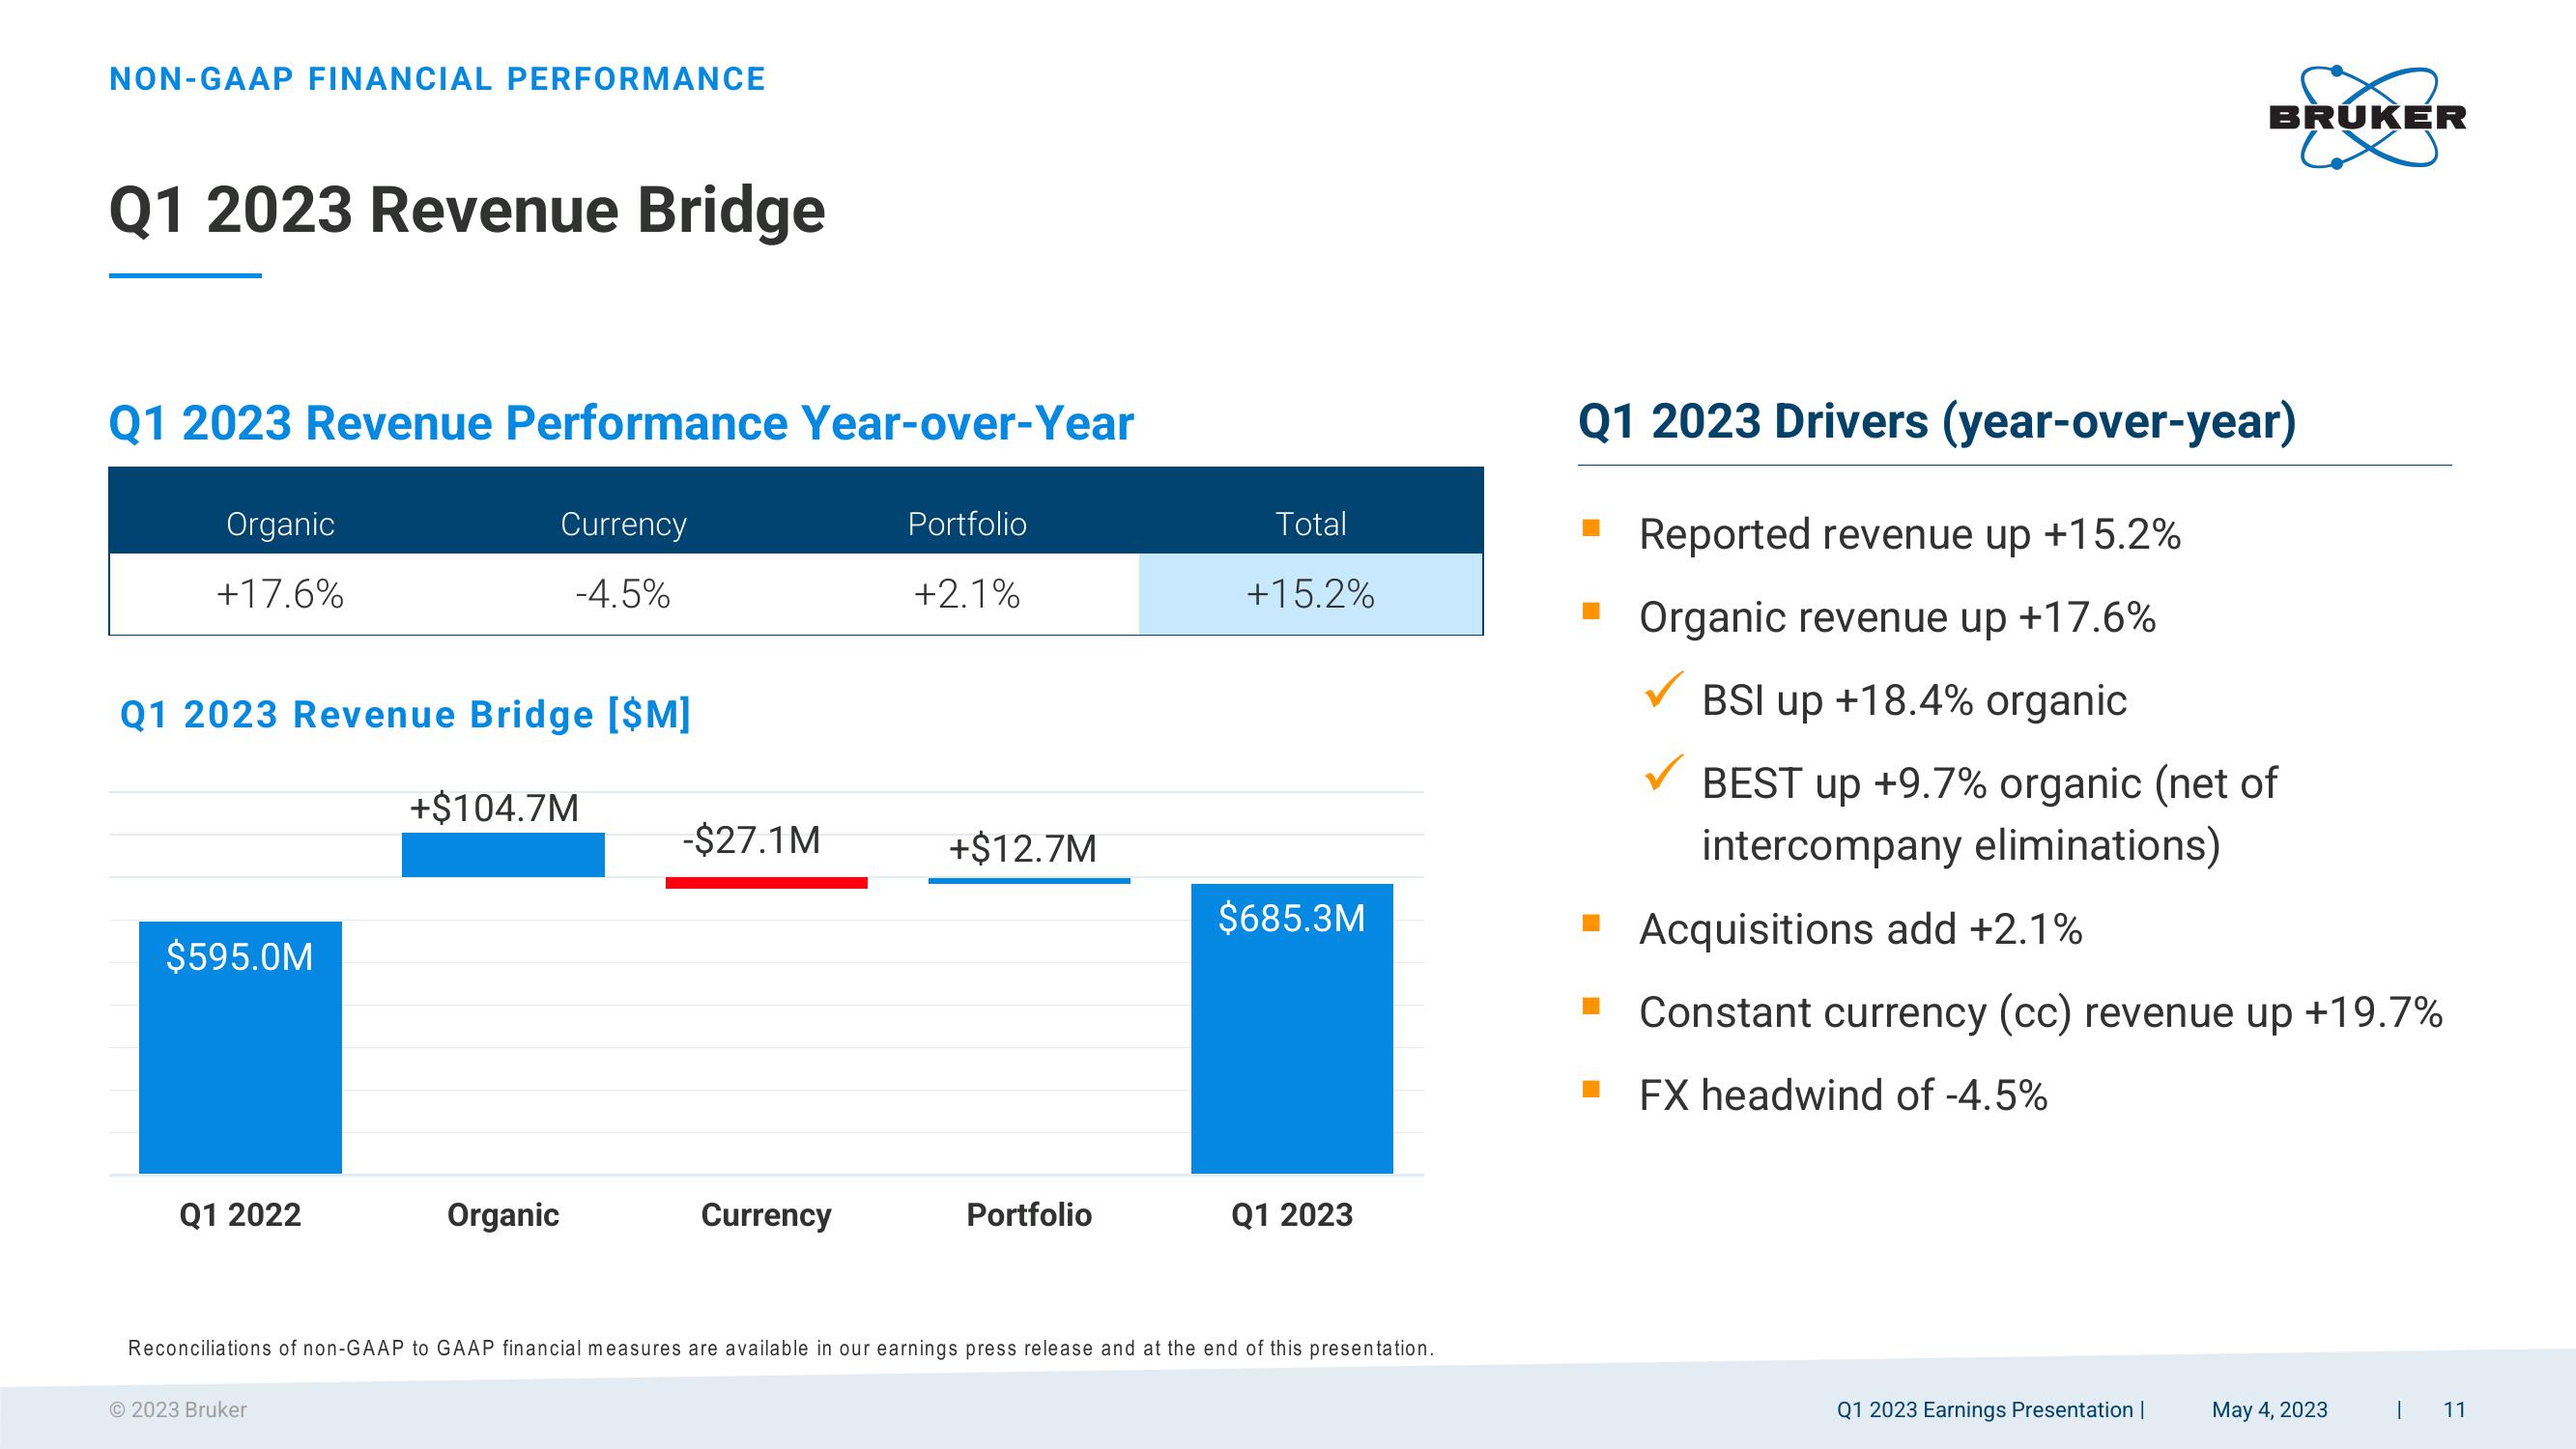2576x1449 pixels.
Task: Click 'Q1 2023 Drivers (year-over-year)' heading
Action: [x=1937, y=421]
